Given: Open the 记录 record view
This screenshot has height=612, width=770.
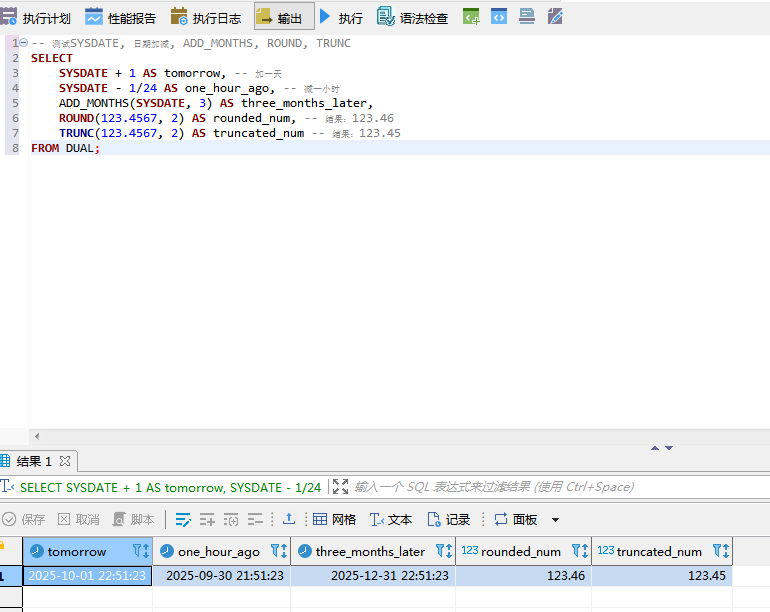Looking at the screenshot, I should (449, 519).
